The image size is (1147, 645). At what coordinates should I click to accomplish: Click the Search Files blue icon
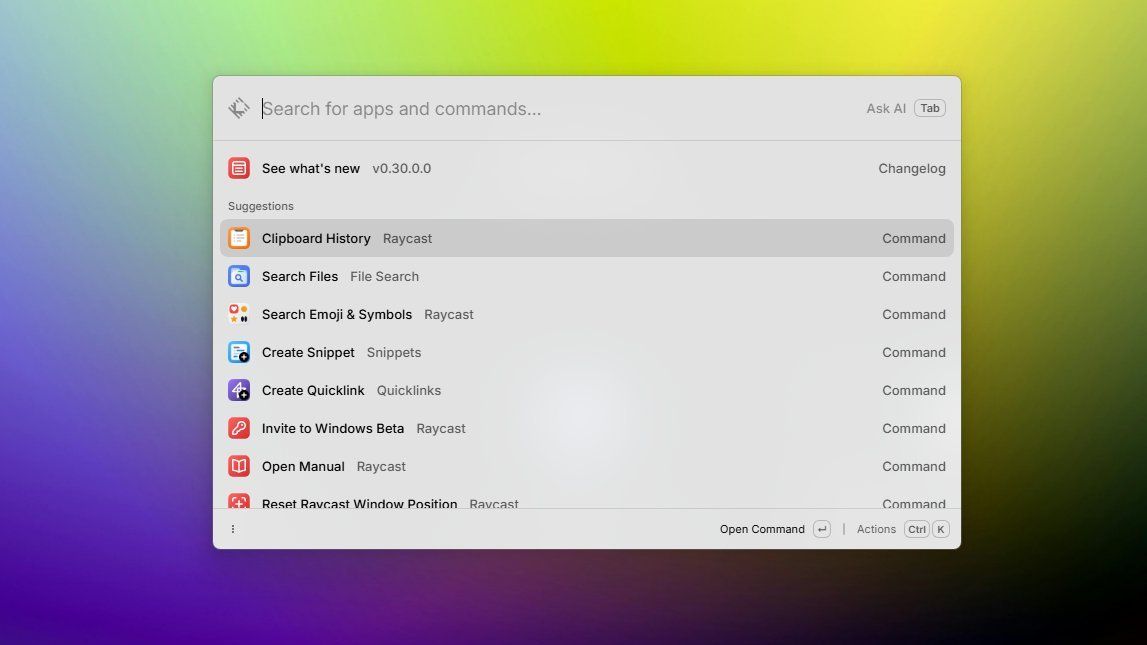pos(238,276)
